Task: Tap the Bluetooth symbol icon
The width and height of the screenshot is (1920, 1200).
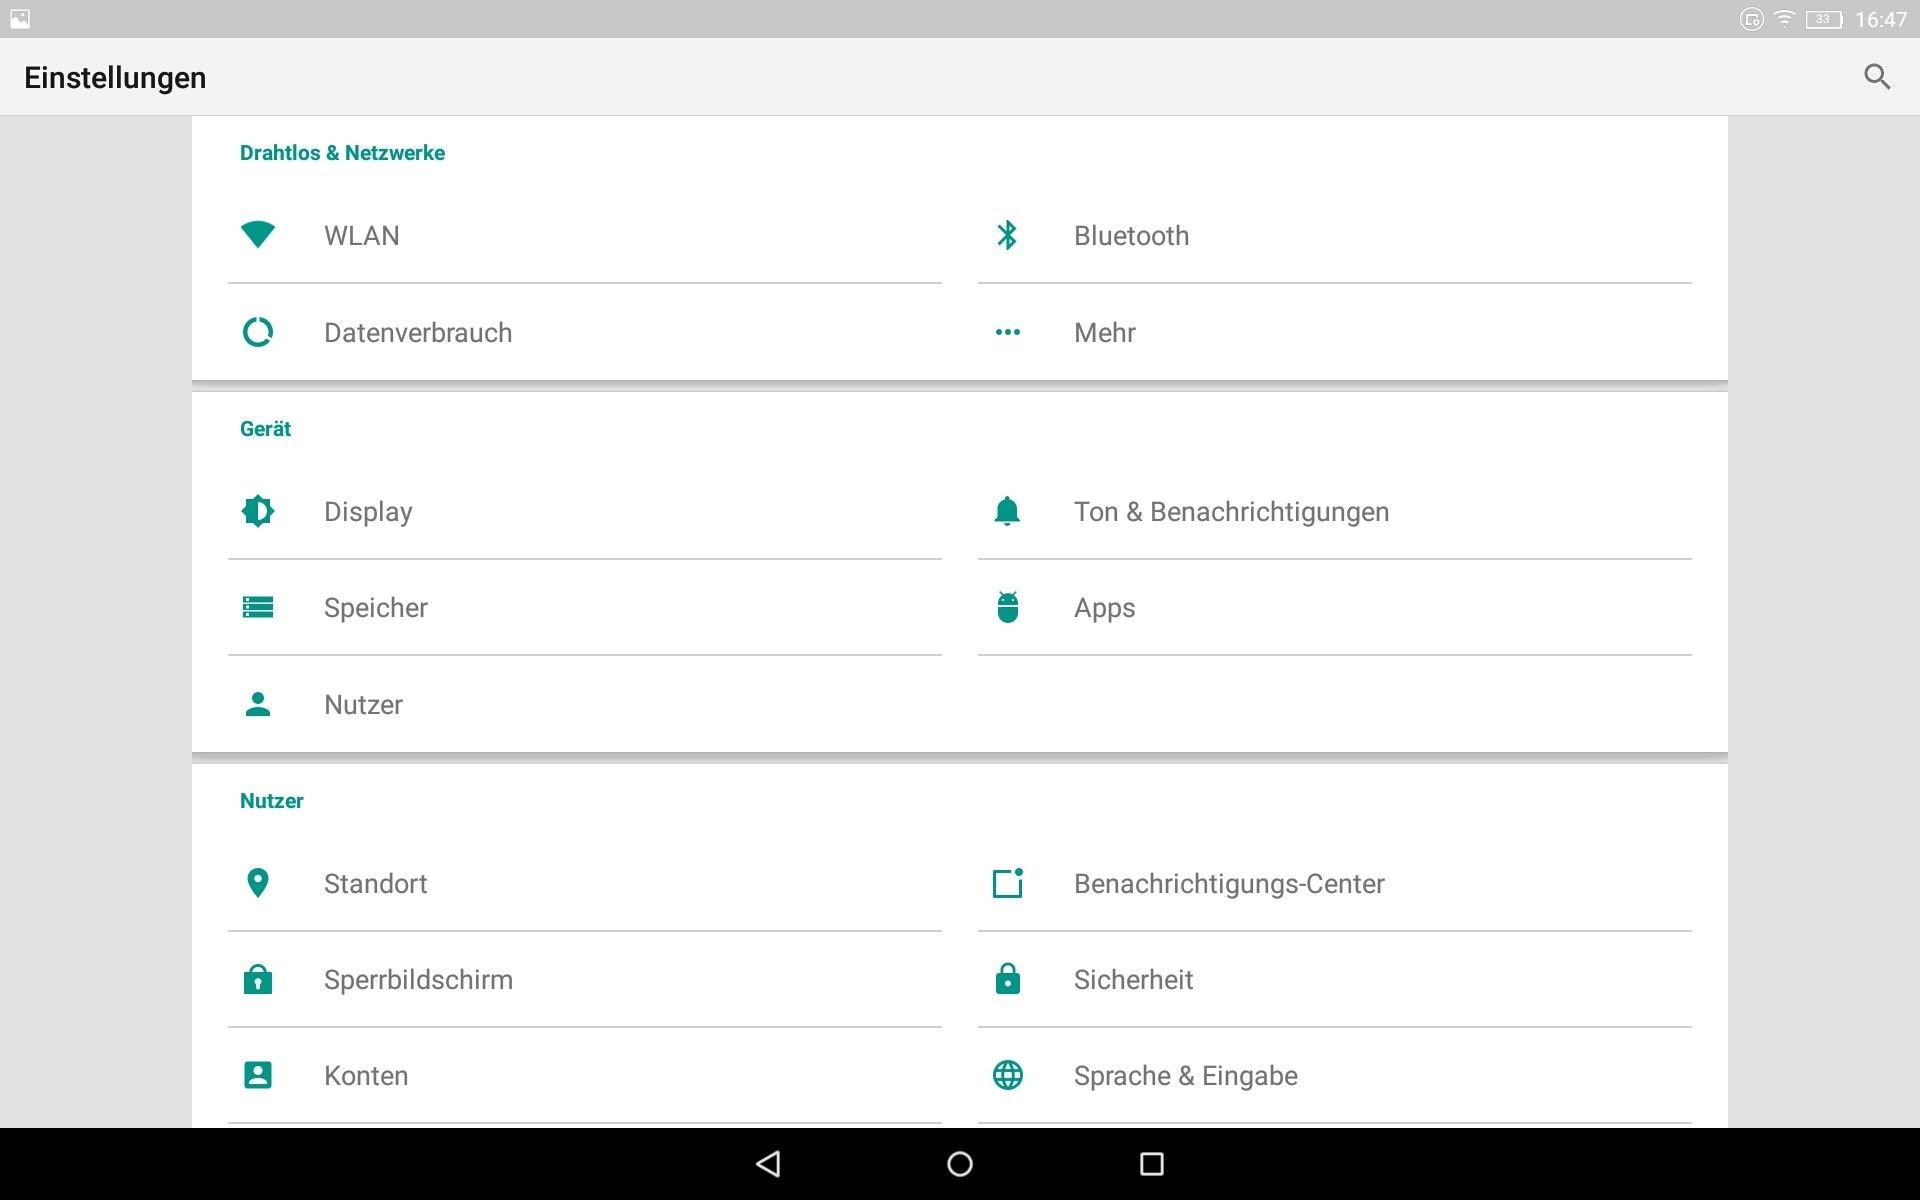Action: pyautogui.click(x=1007, y=235)
